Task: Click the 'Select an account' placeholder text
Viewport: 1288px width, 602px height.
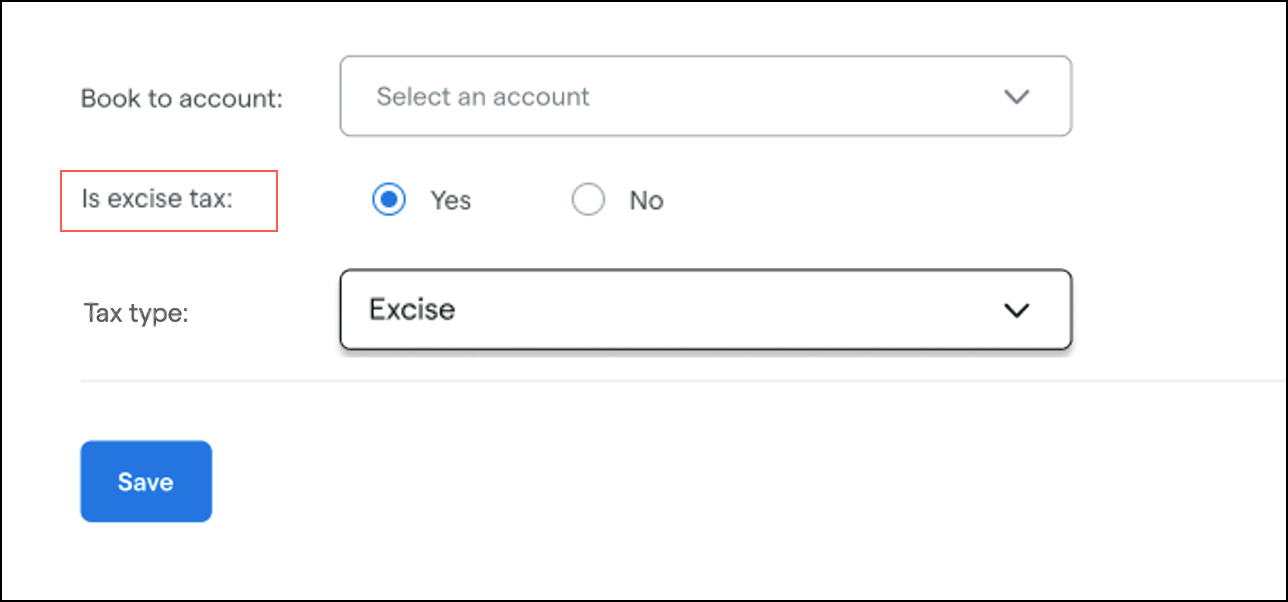Action: tap(483, 97)
